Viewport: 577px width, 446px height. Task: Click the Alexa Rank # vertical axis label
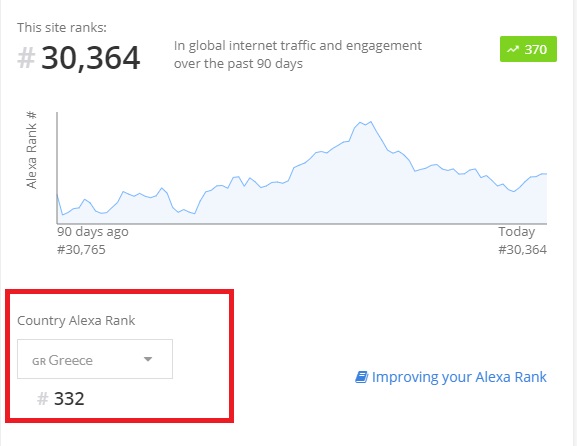[32, 150]
